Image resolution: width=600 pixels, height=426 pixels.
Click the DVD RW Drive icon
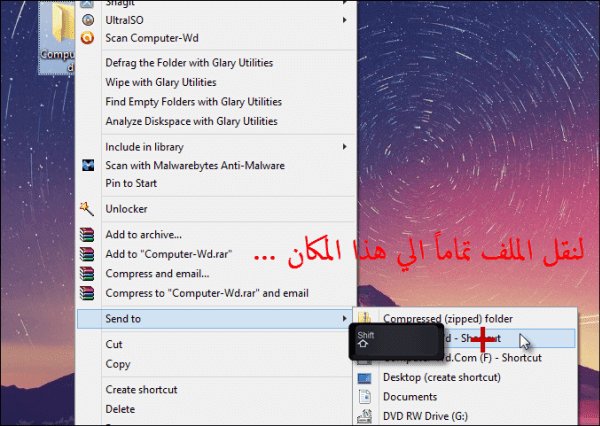364,416
